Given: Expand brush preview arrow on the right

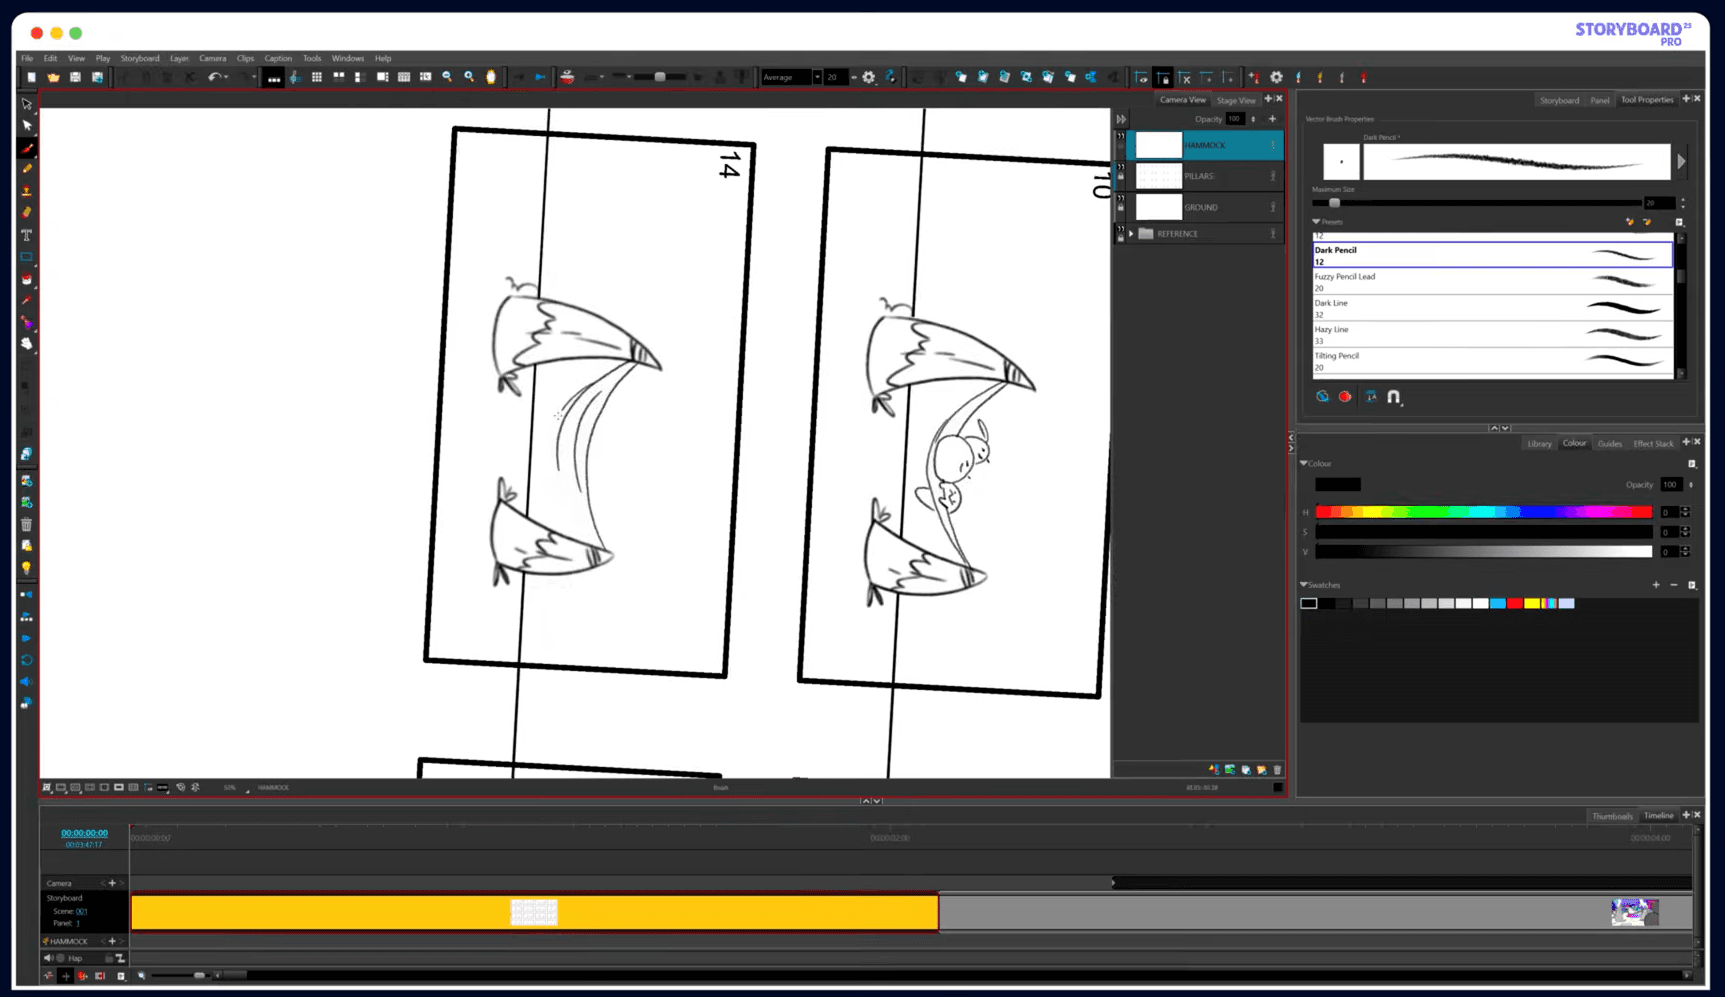Looking at the screenshot, I should coord(1681,161).
